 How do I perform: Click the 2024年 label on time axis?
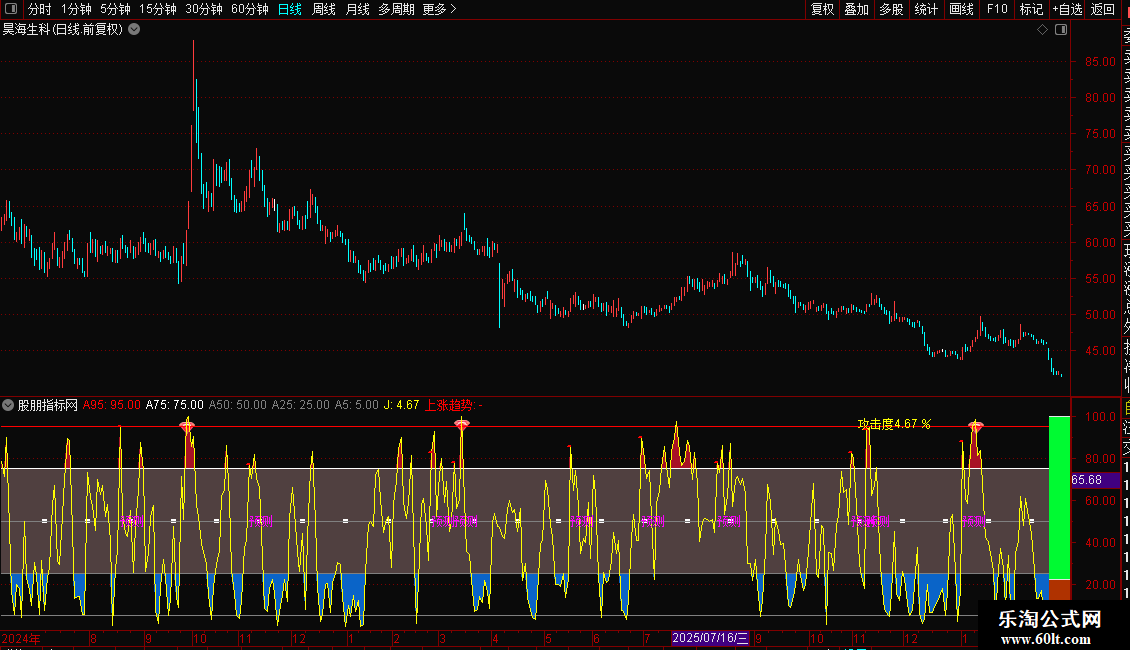tap(21, 638)
